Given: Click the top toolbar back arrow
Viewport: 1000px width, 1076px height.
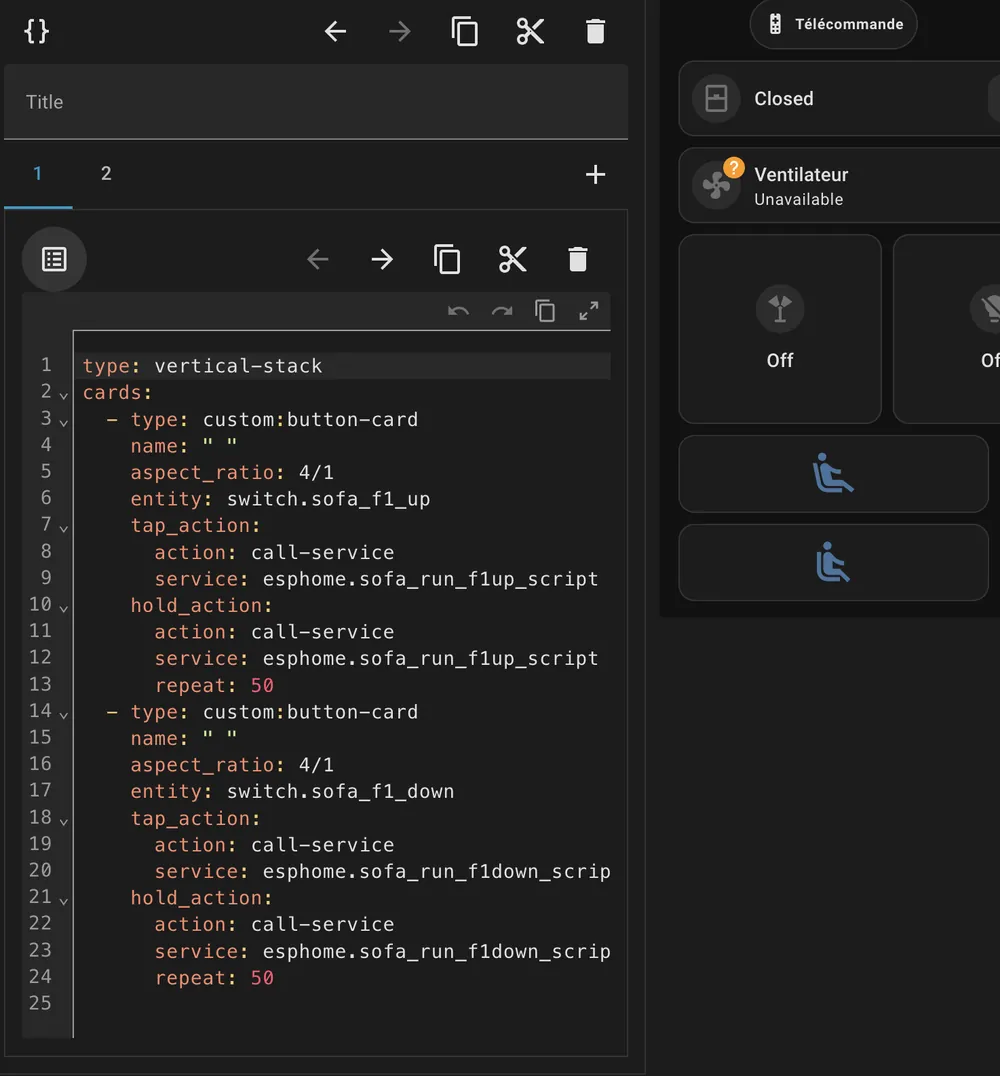Looking at the screenshot, I should 335,32.
